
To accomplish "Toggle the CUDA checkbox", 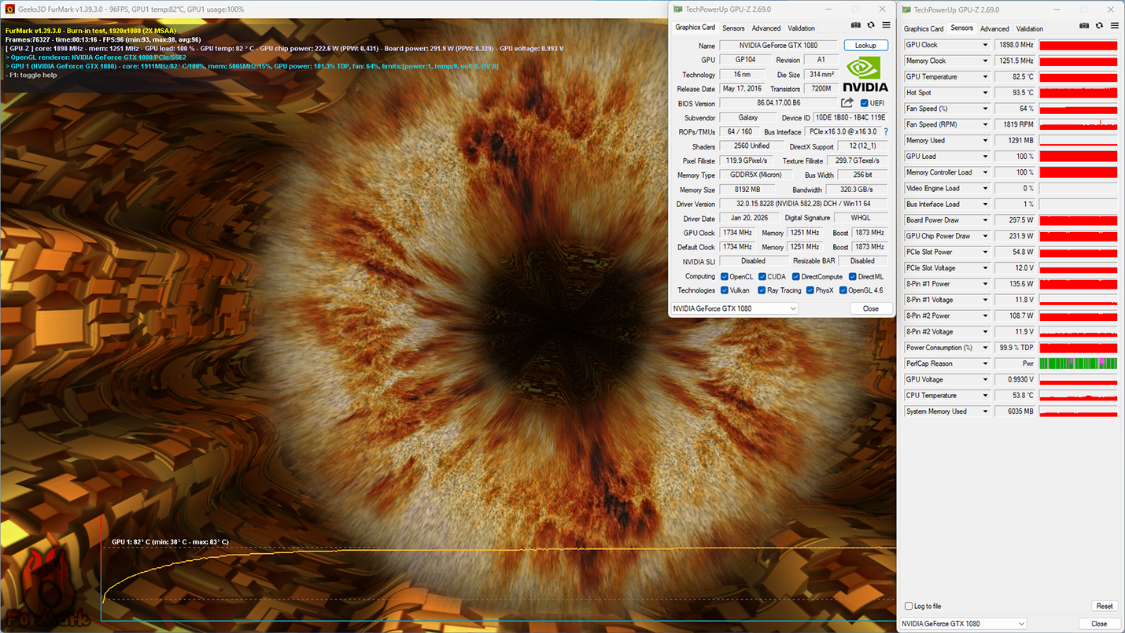I will 762,276.
